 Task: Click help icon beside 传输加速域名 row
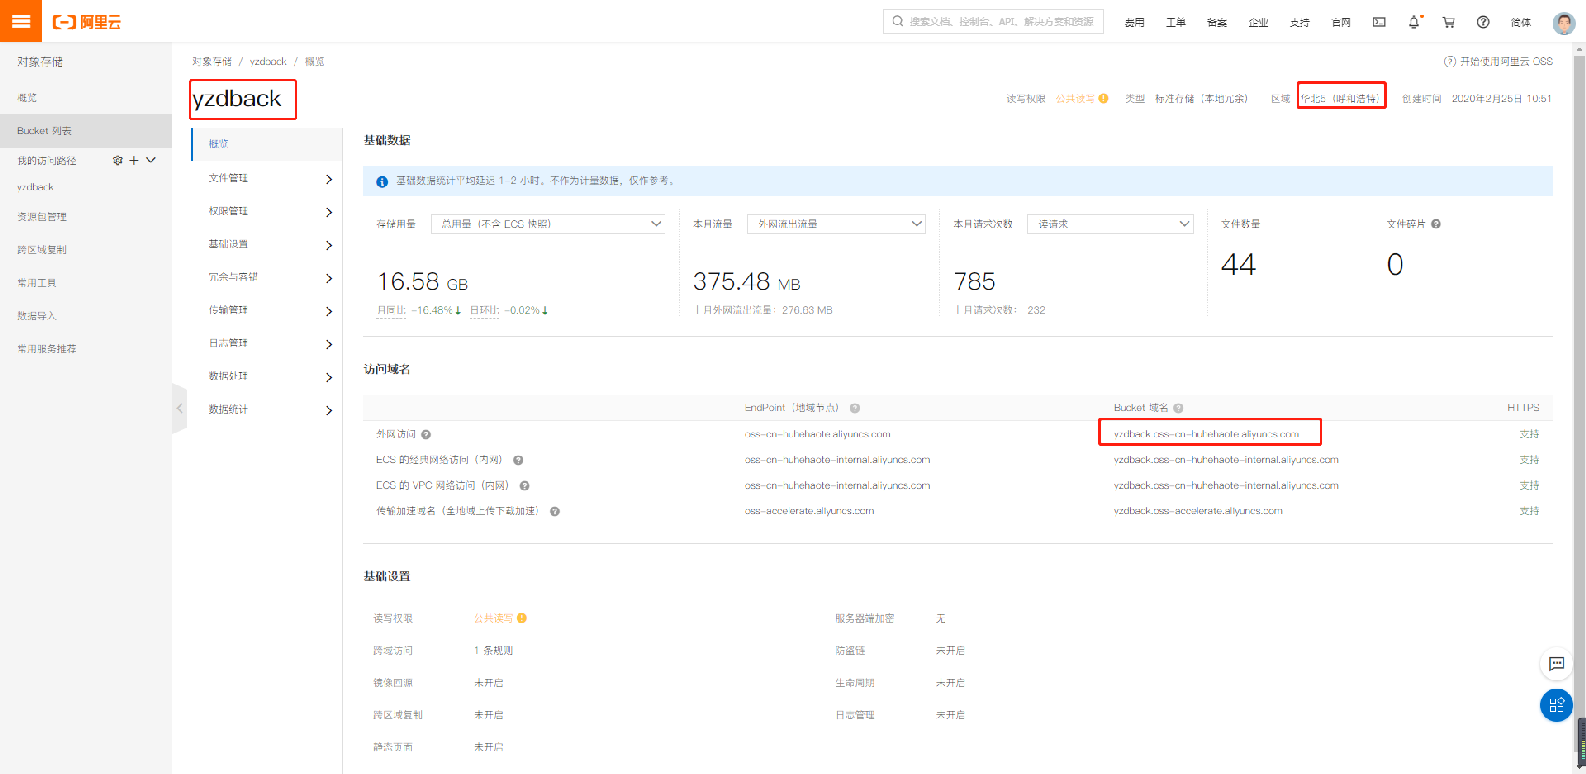tap(555, 512)
